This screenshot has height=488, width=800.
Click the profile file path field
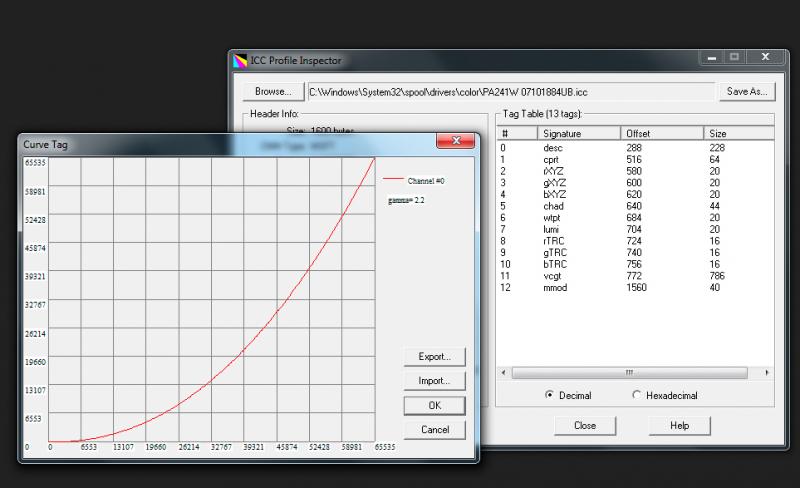click(511, 92)
